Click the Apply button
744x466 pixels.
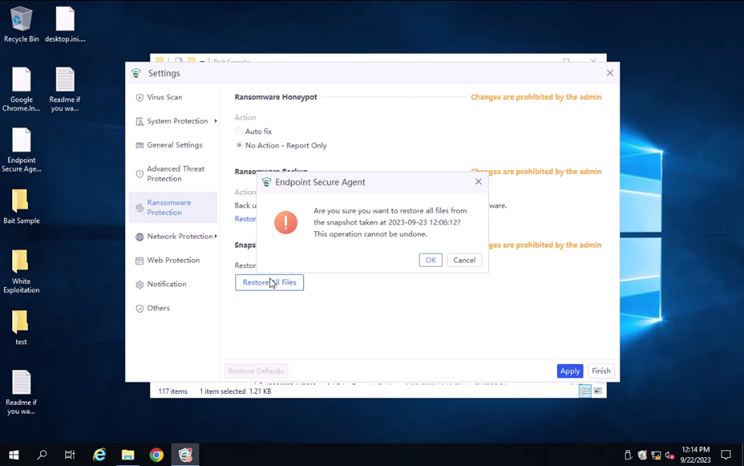coord(569,371)
